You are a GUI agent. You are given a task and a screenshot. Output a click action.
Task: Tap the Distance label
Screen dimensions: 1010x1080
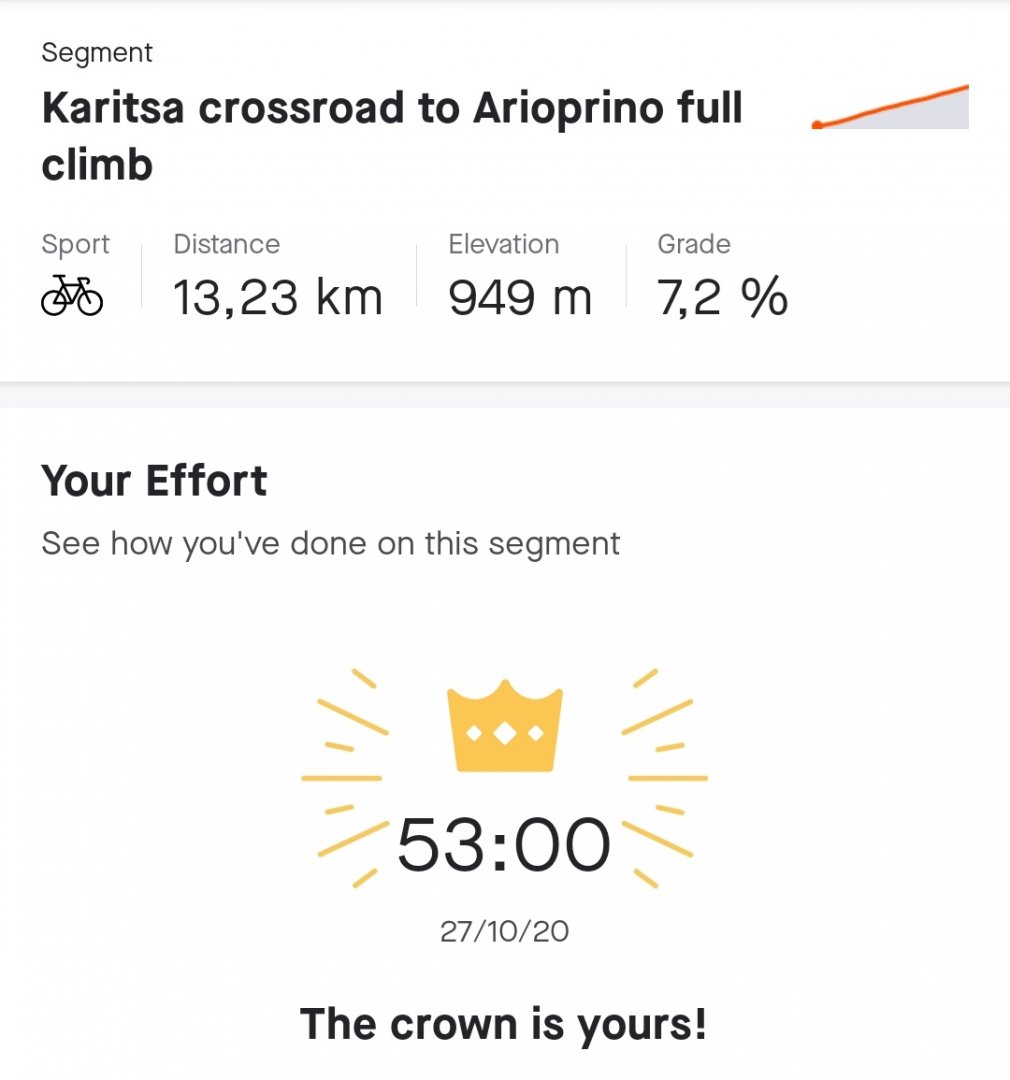click(x=227, y=244)
